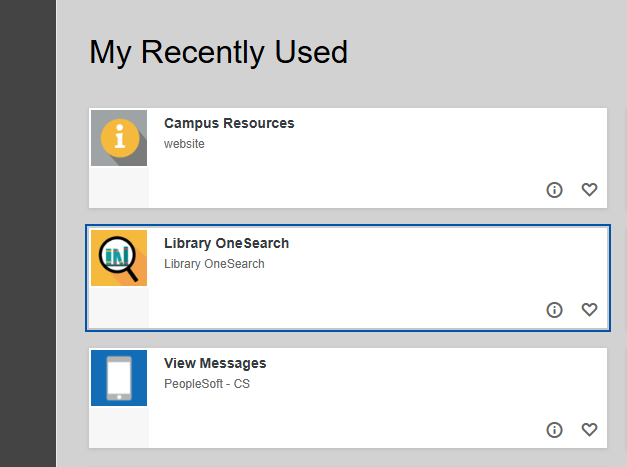Viewport: 627px width, 467px height.
Task: Click the "My Recently Used" heading
Action: [x=218, y=52]
